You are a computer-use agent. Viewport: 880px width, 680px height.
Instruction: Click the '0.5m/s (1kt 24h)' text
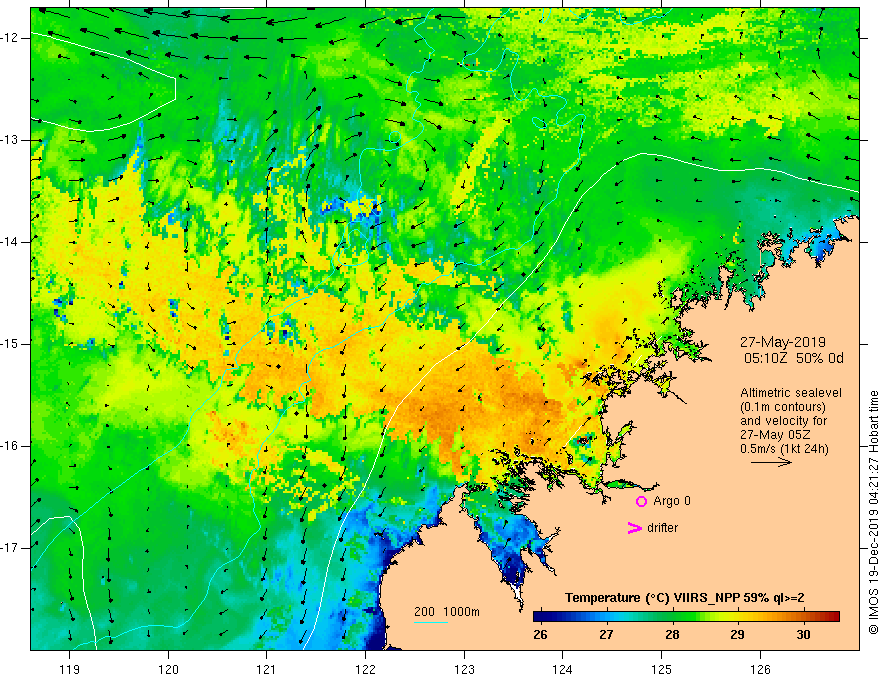coord(784,449)
